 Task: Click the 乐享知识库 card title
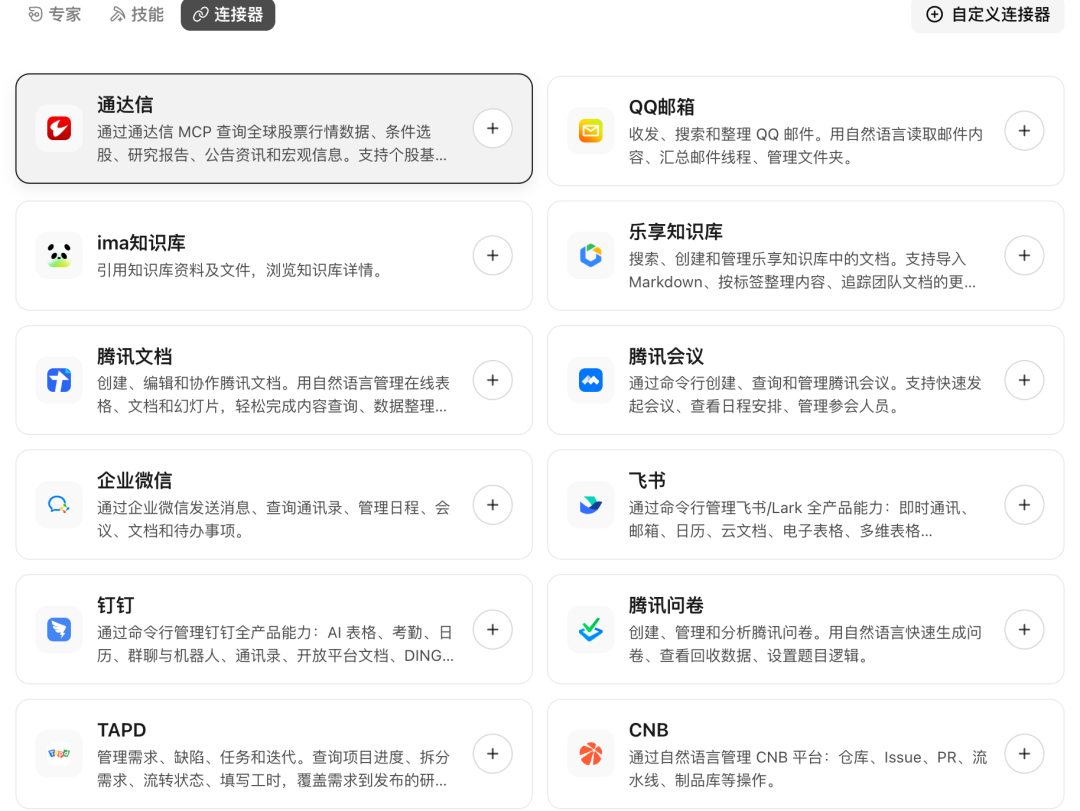pos(676,232)
